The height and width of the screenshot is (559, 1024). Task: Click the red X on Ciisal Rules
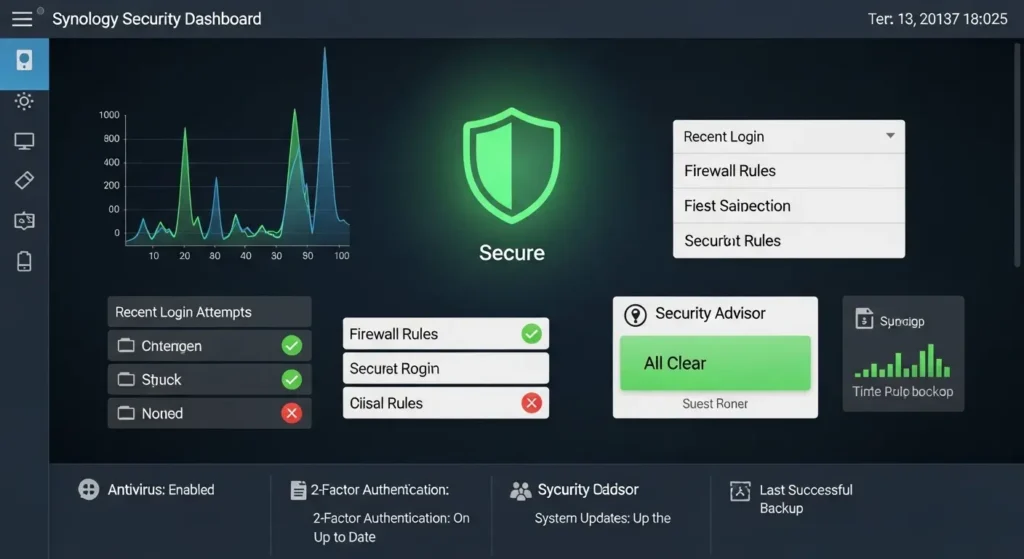click(x=532, y=403)
